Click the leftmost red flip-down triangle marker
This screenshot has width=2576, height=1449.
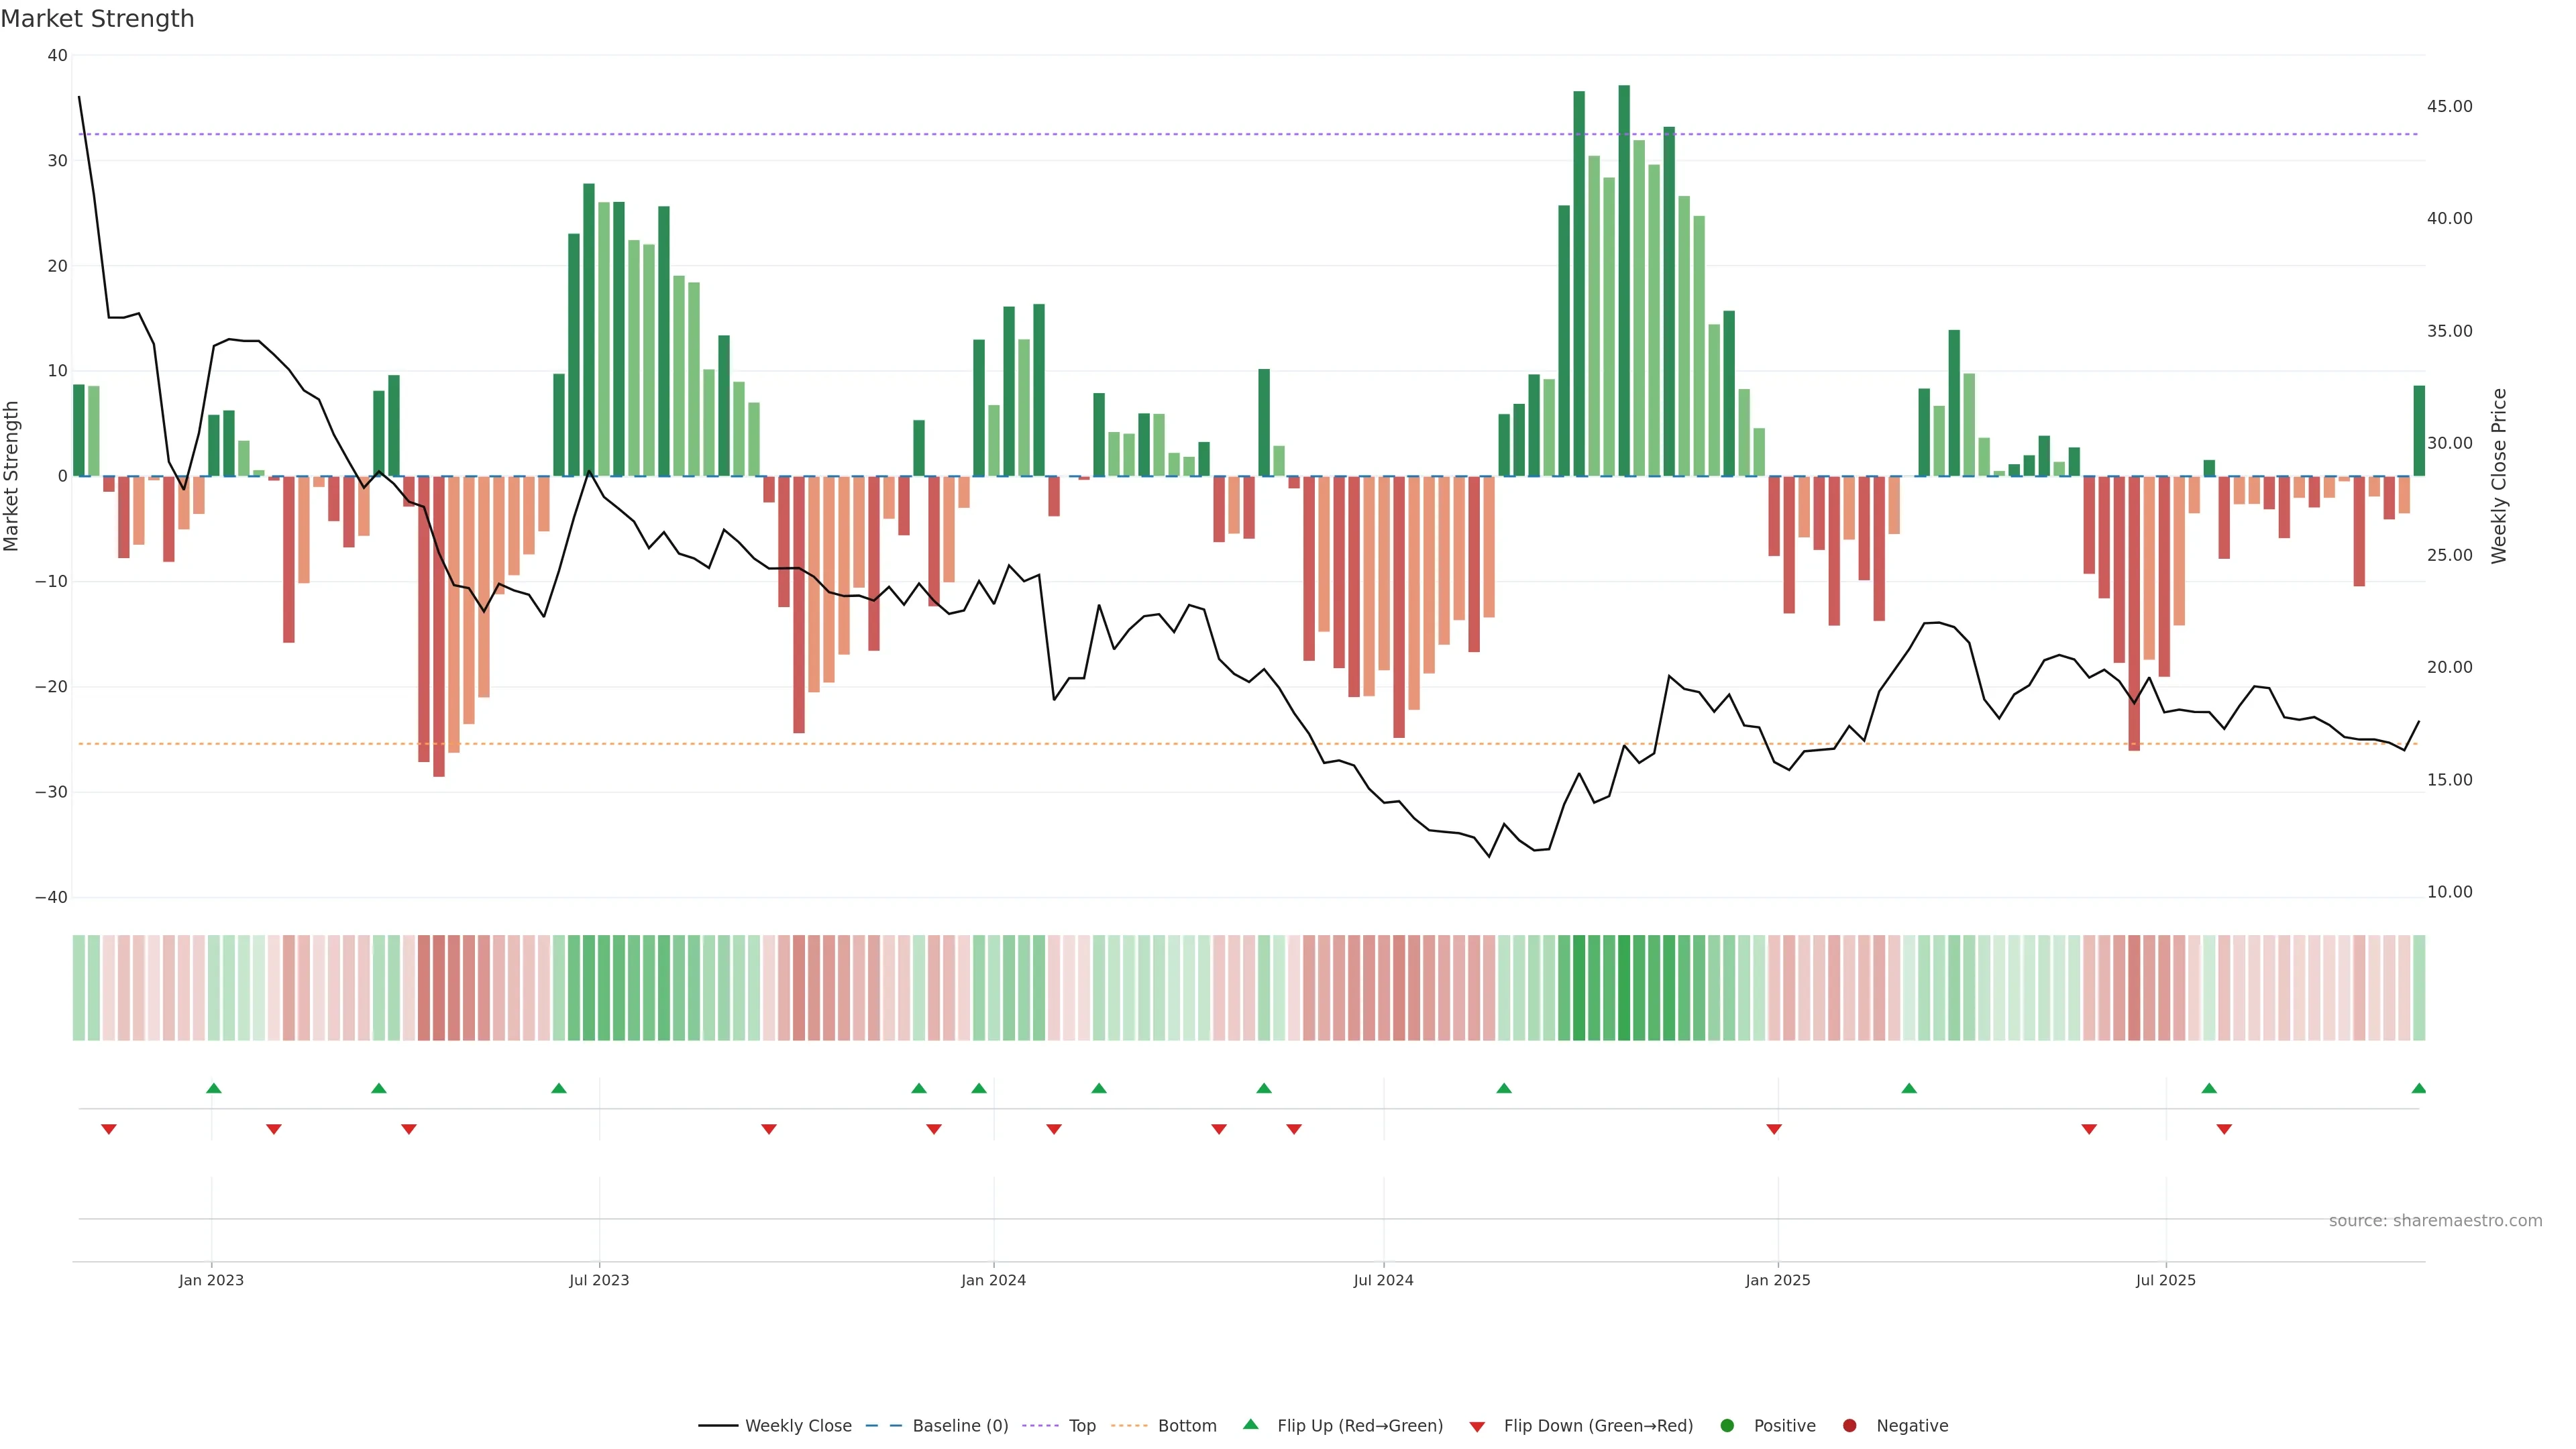point(109,1129)
